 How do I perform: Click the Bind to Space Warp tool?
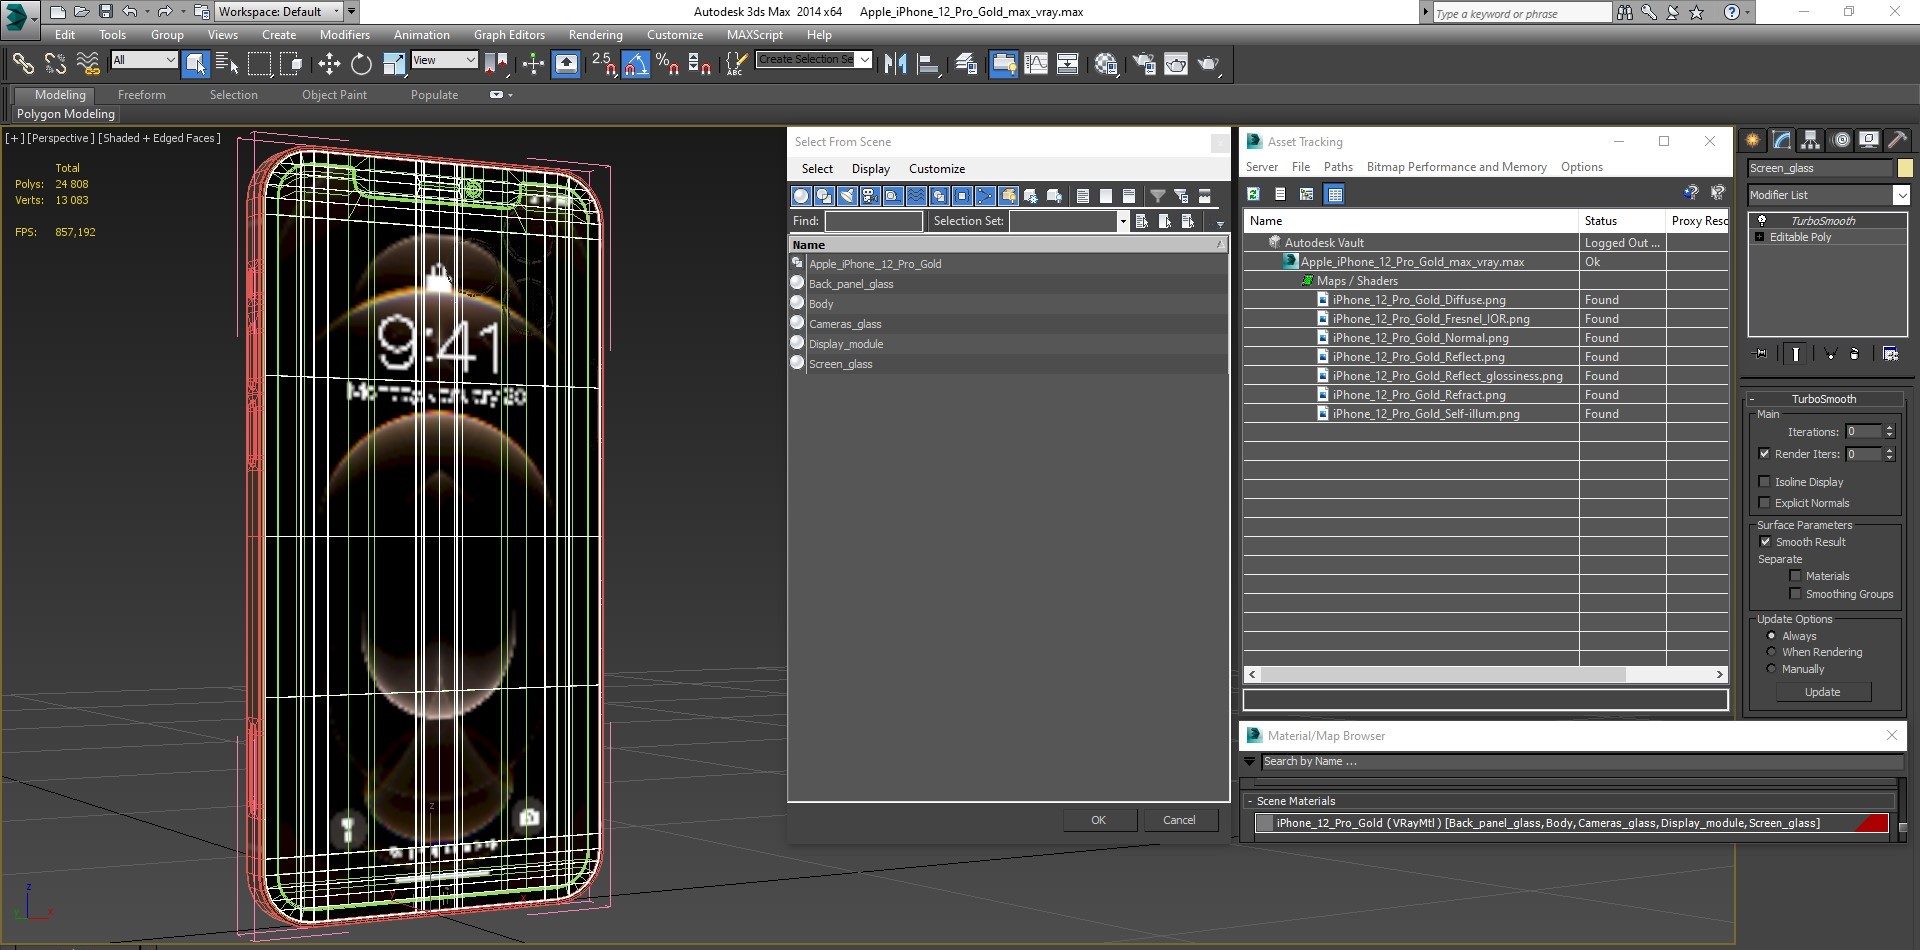[x=88, y=64]
